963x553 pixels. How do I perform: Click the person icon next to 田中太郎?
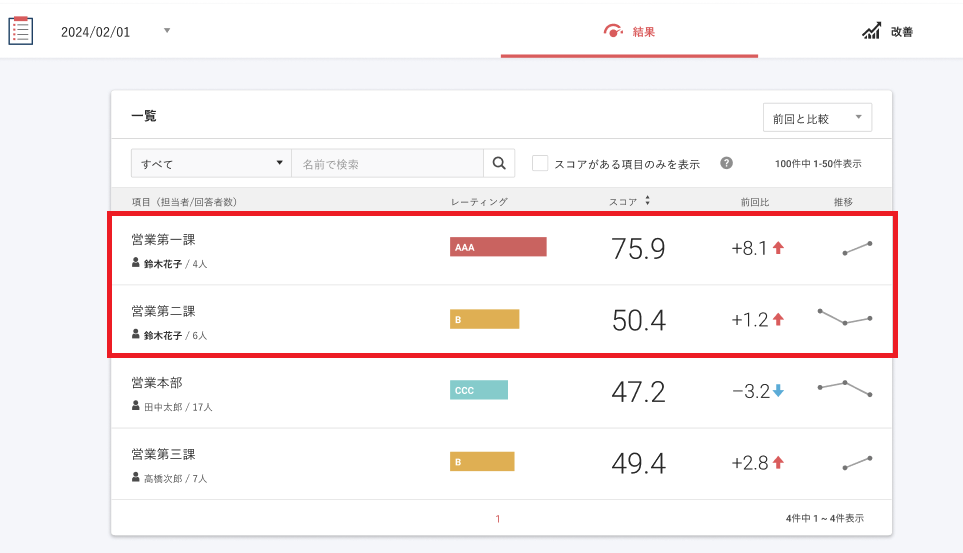point(136,407)
